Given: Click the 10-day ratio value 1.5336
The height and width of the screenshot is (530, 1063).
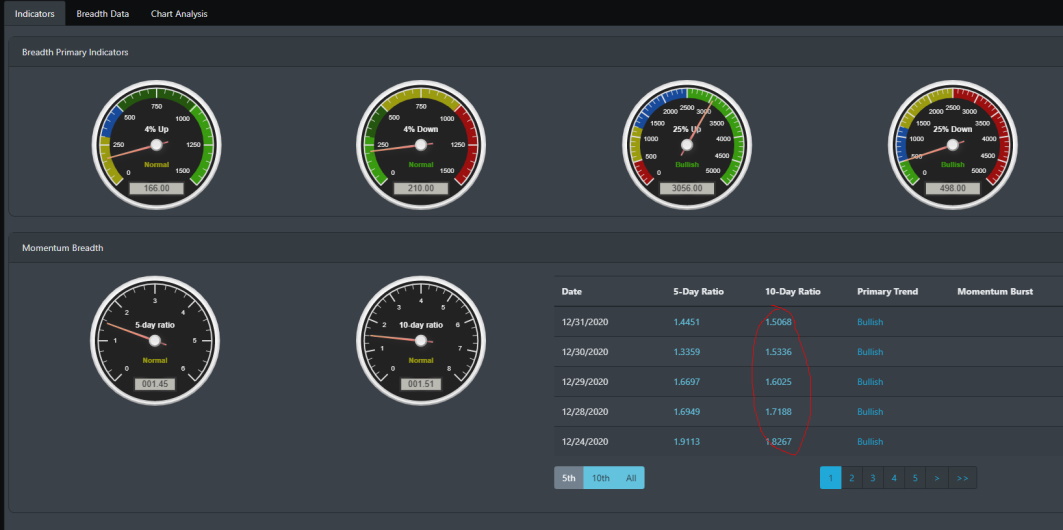Looking at the screenshot, I should tap(778, 352).
